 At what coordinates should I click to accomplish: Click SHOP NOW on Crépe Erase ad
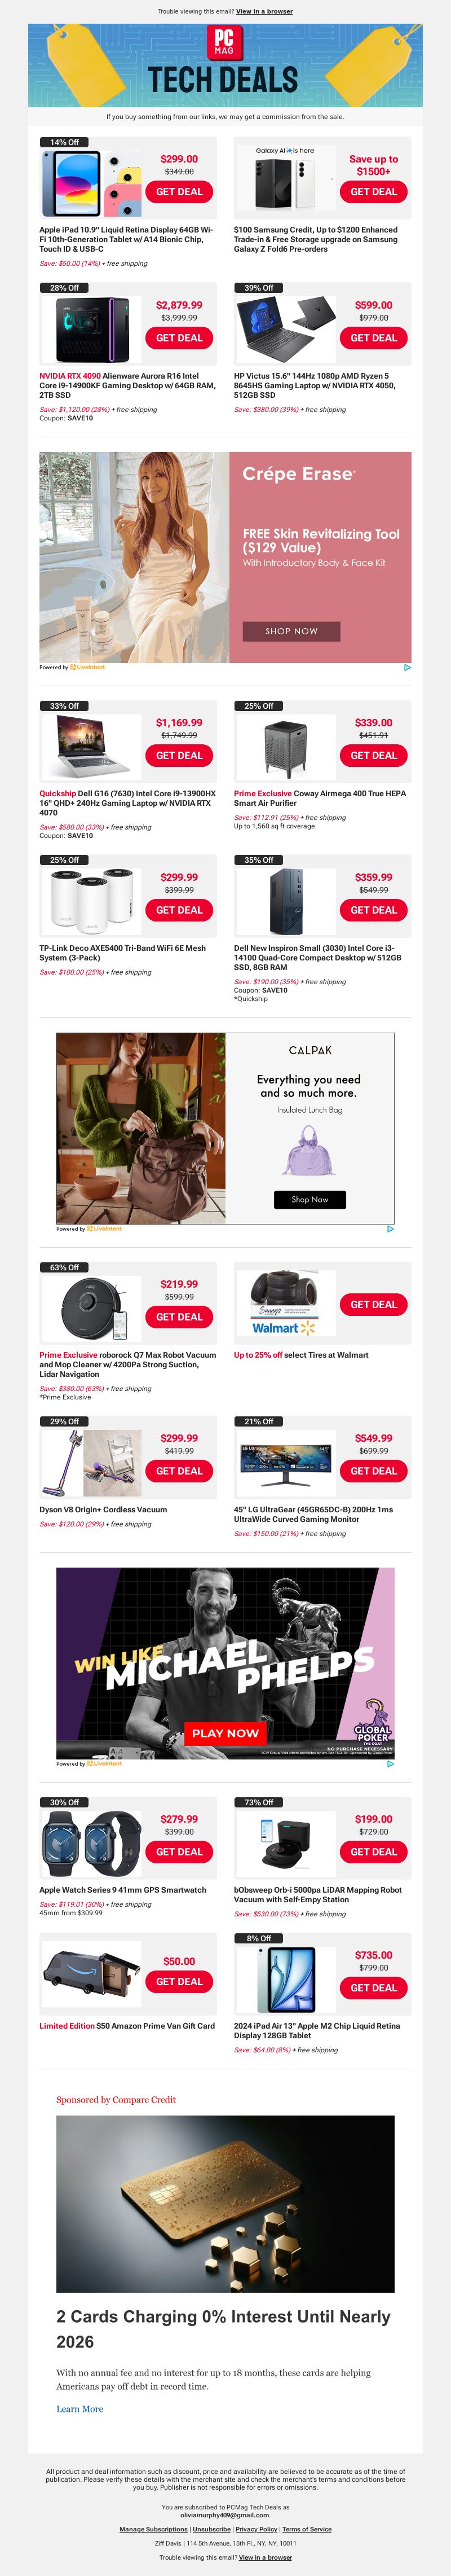pos(291,631)
